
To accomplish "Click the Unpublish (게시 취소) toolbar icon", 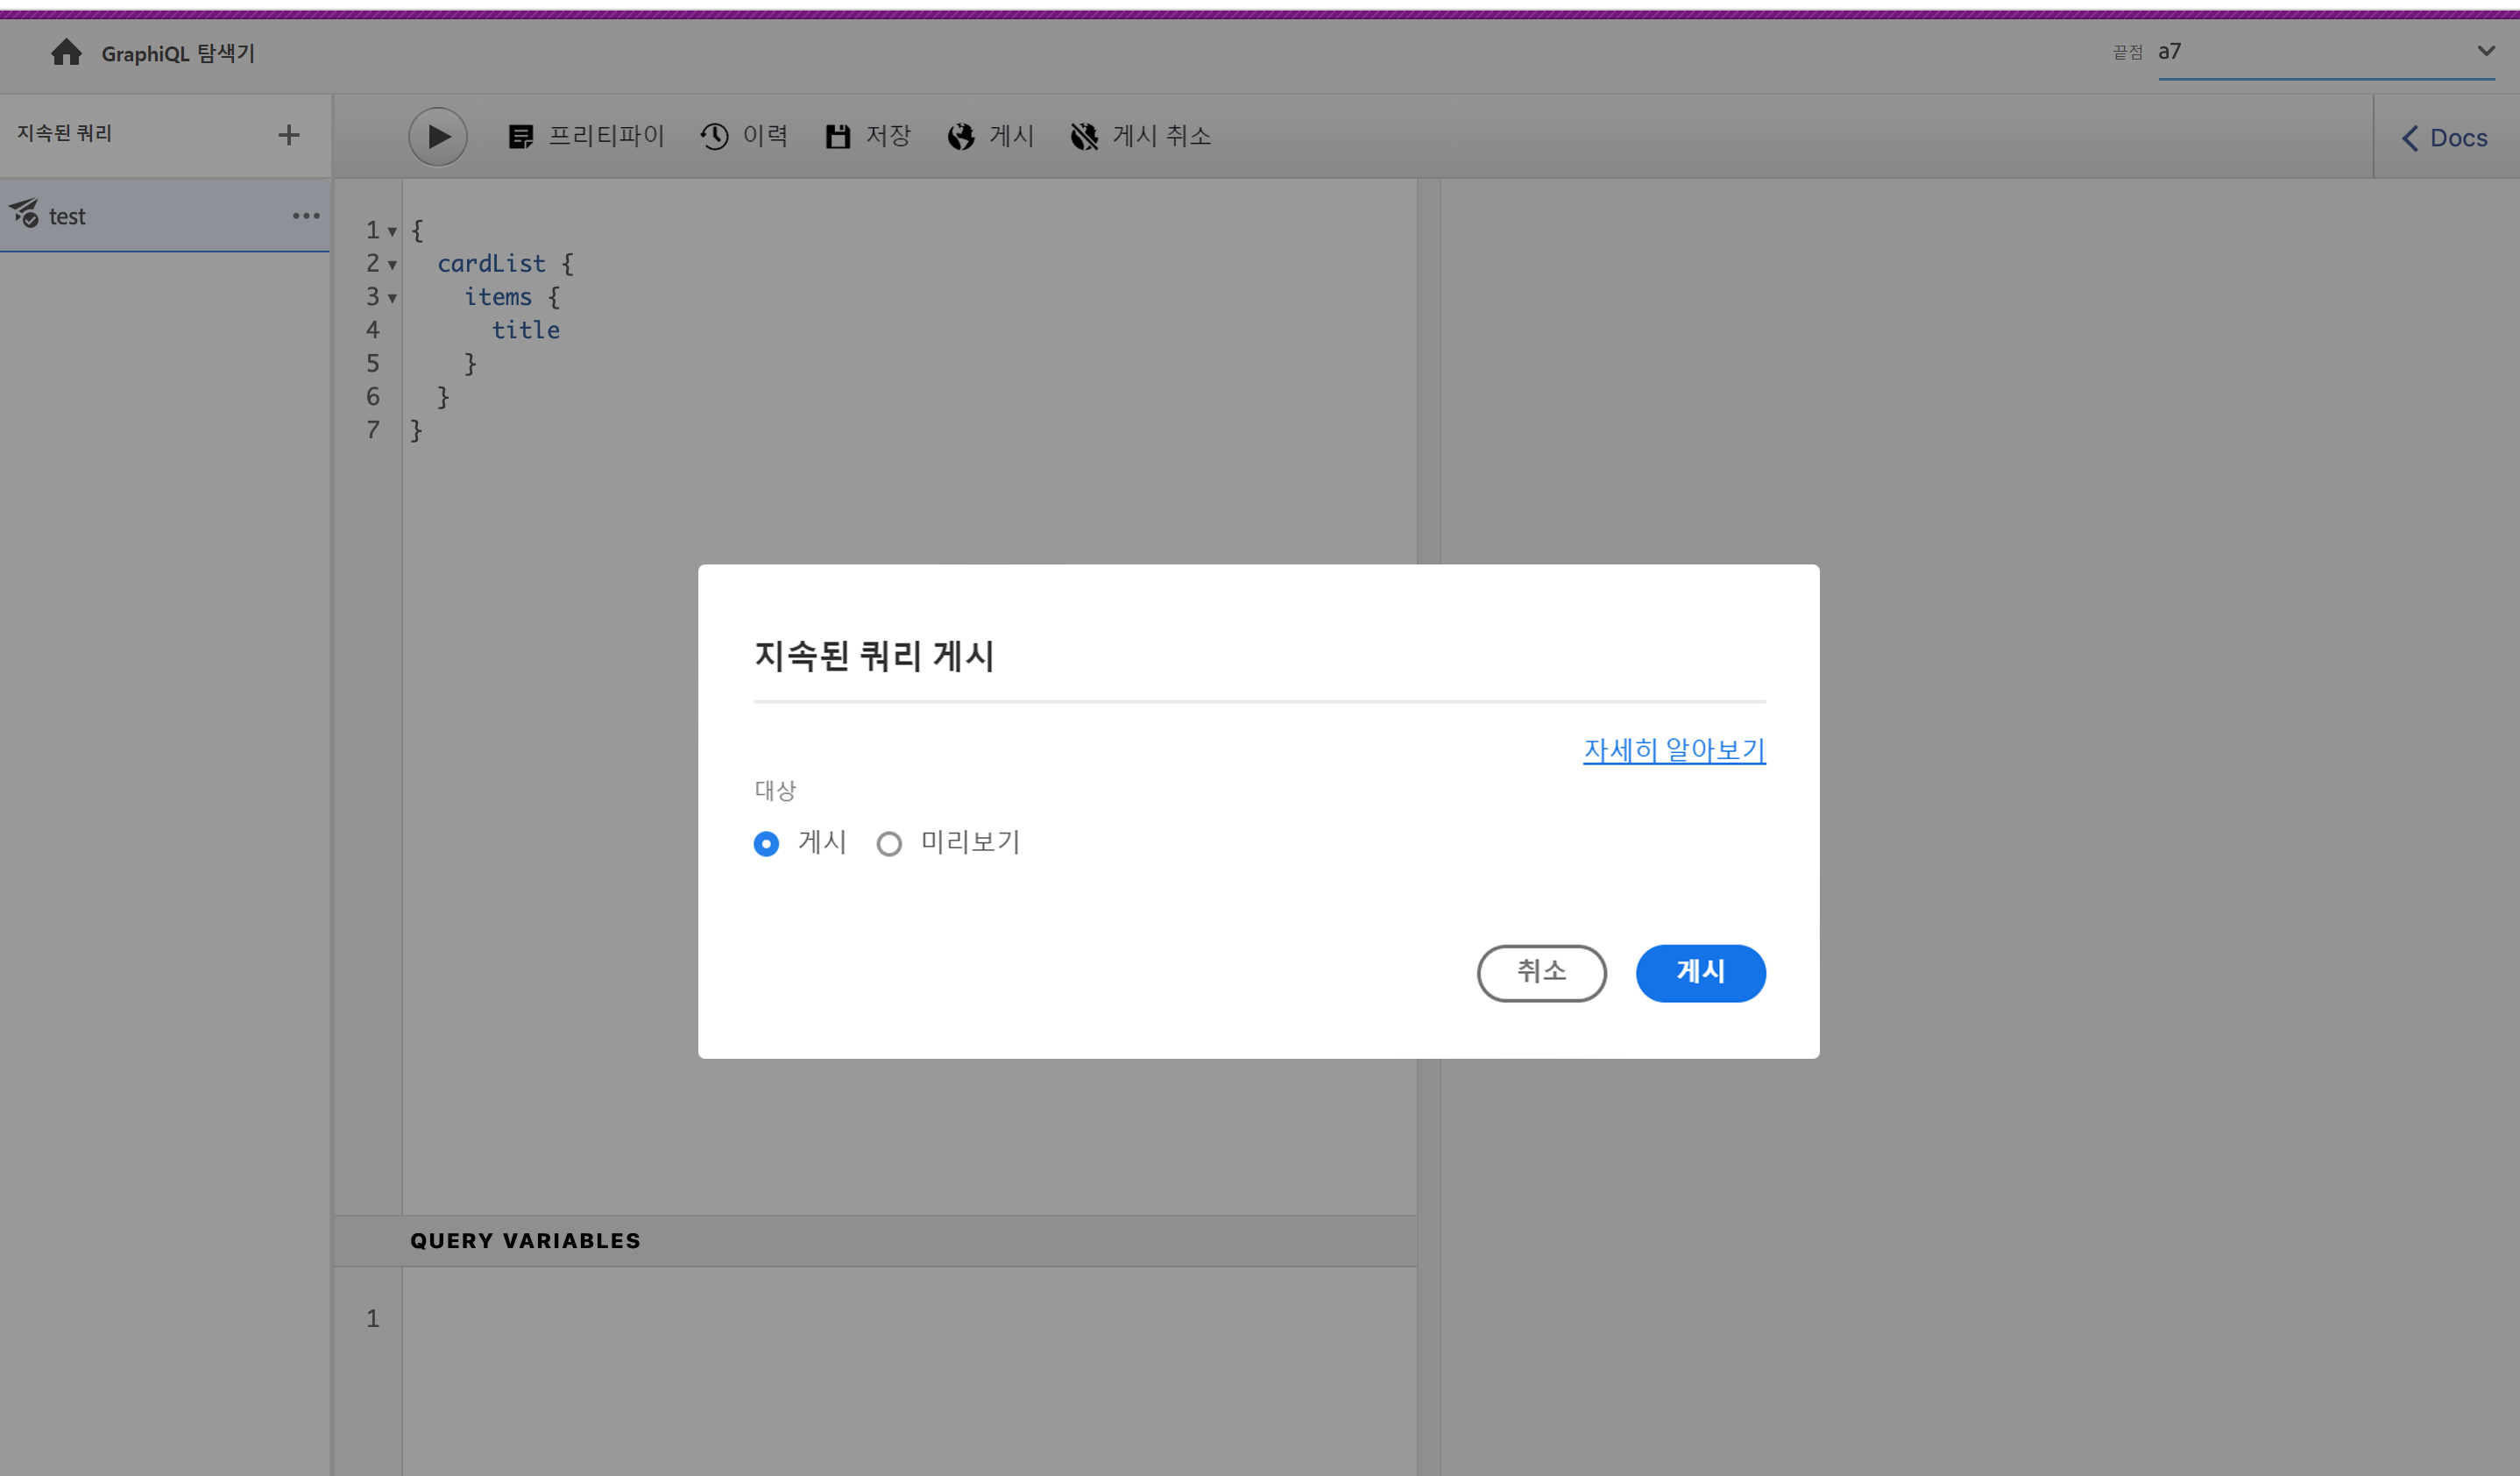I will [1084, 136].
